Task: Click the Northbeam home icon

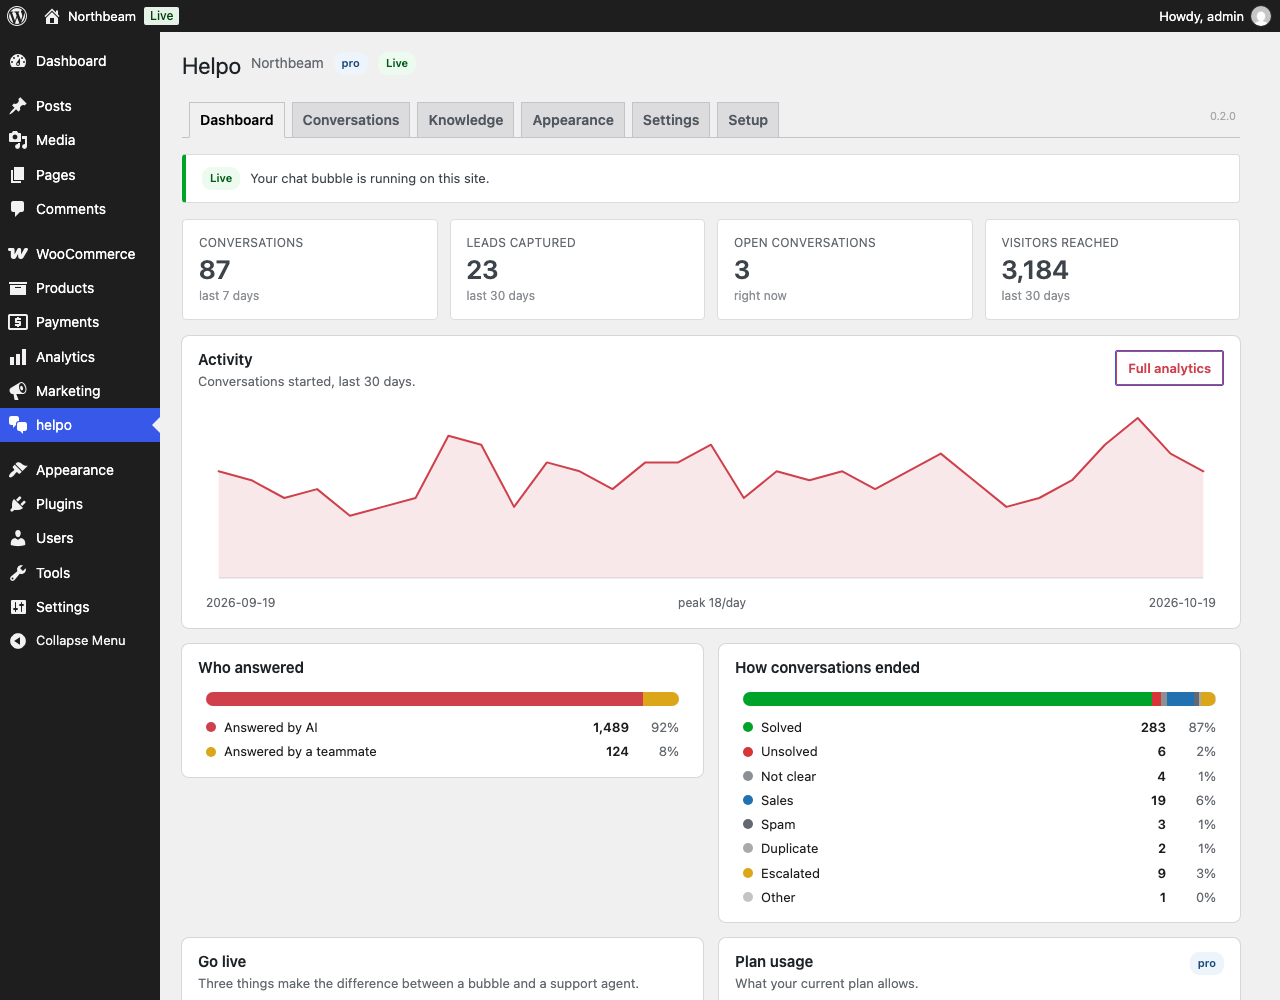Action: tap(52, 16)
